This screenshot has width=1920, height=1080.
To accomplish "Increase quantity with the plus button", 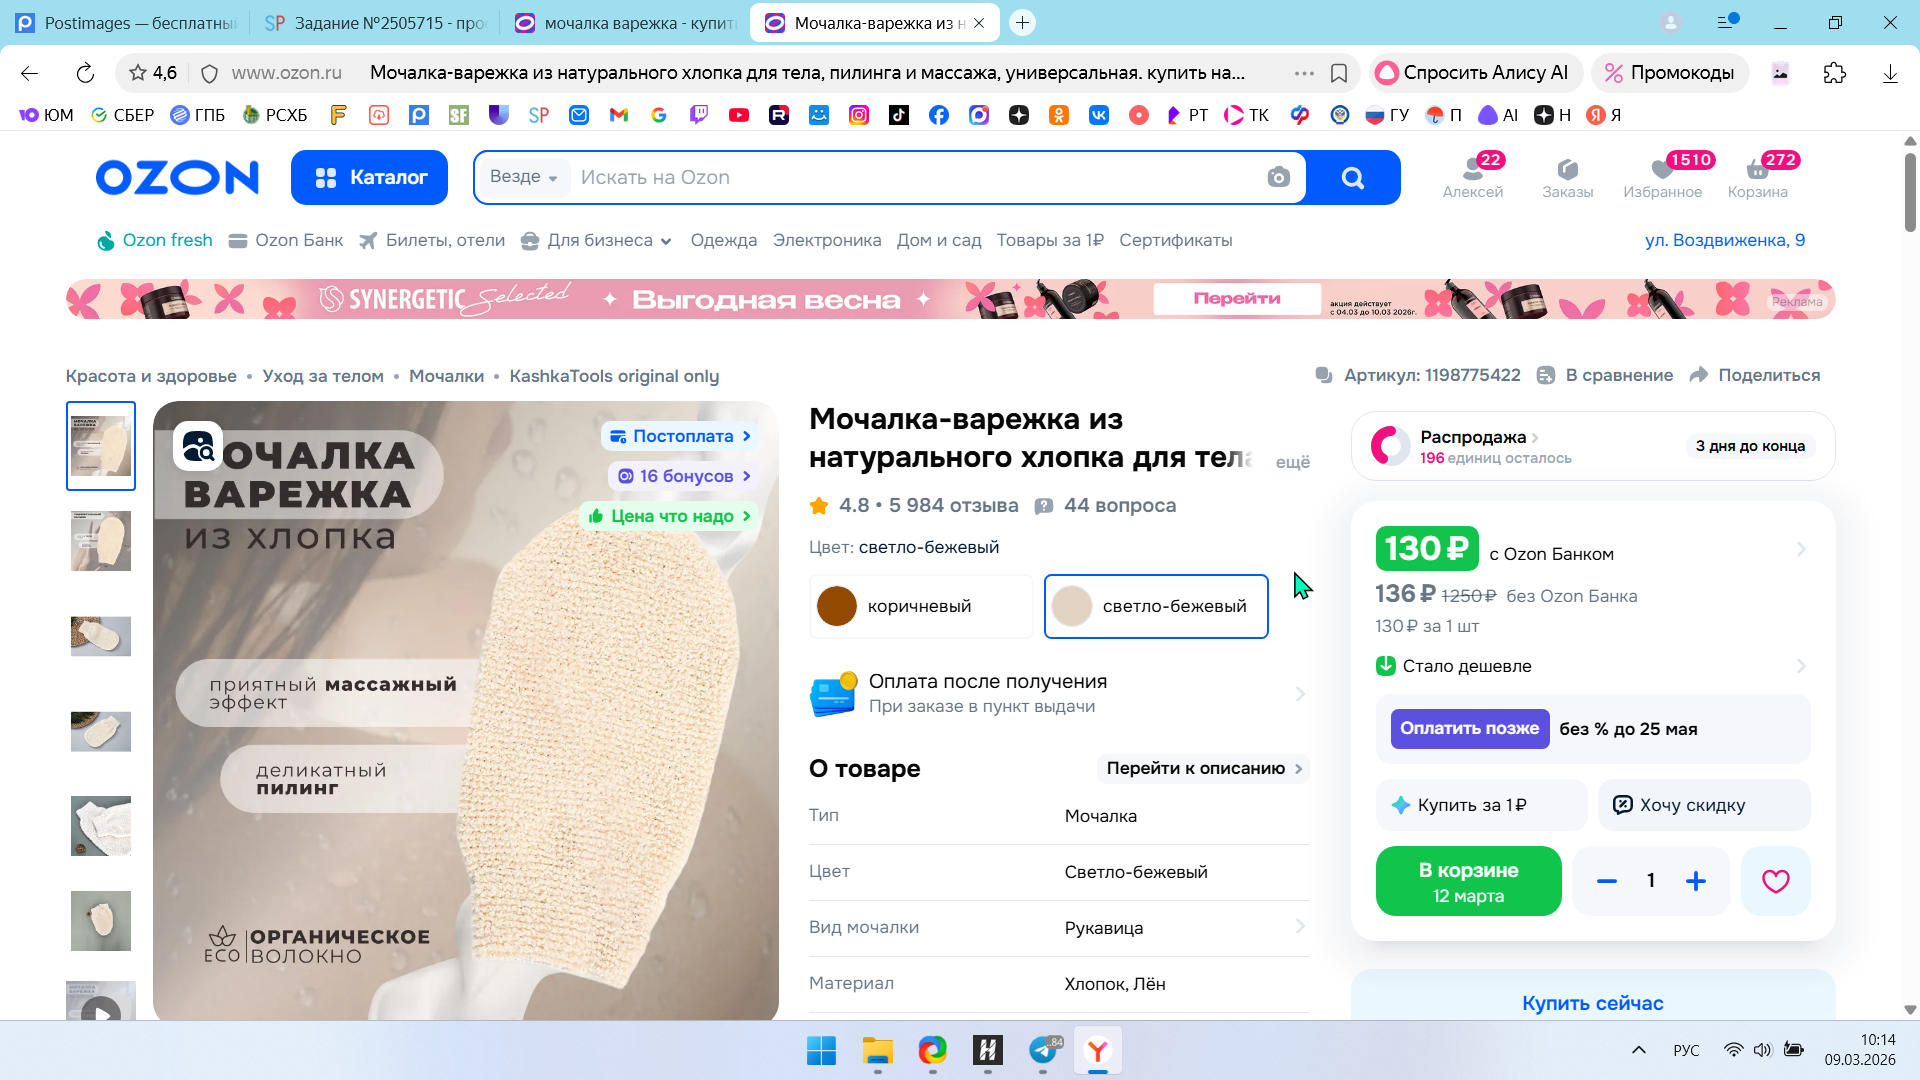I will click(1696, 881).
